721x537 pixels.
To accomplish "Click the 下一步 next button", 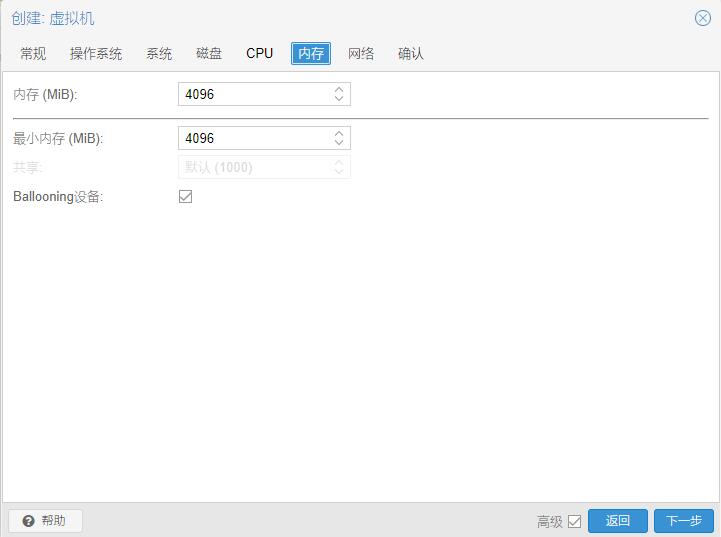I will (x=684, y=521).
